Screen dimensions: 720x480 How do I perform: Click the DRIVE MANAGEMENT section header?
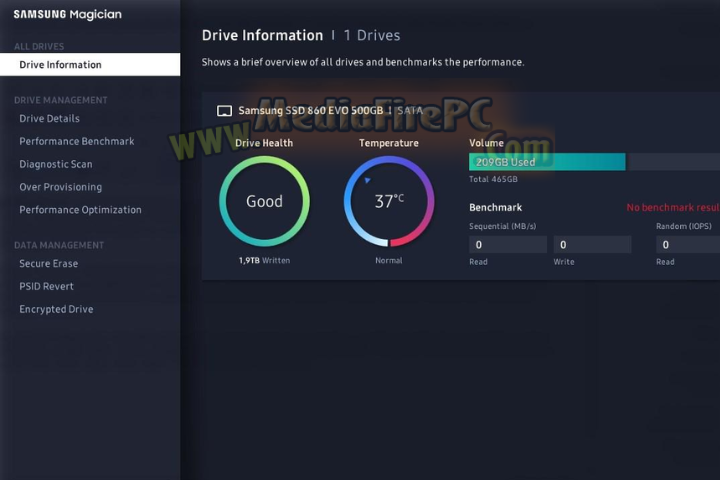[x=61, y=100]
